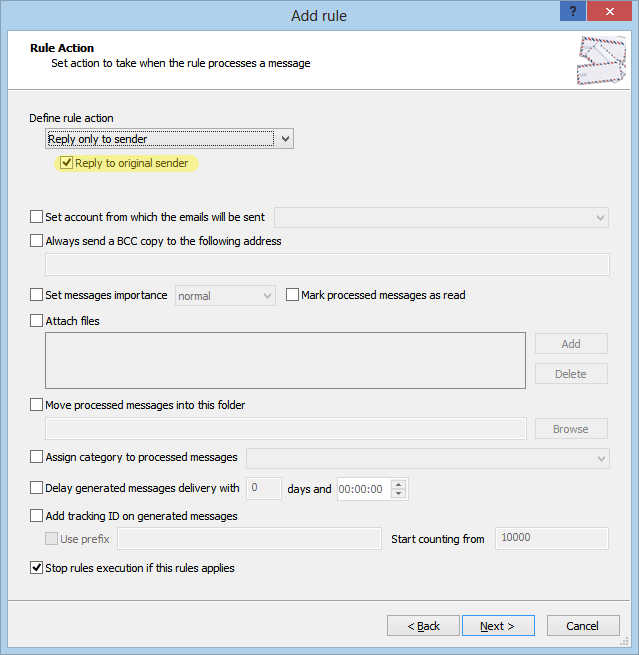Return with the Back button
The height and width of the screenshot is (655, 639).
pyautogui.click(x=423, y=625)
